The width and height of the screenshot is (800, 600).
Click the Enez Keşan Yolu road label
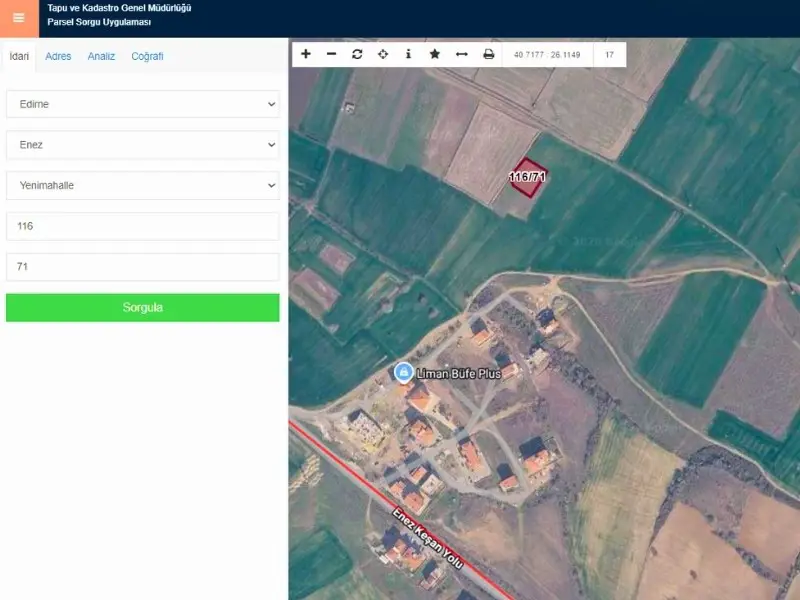point(428,538)
